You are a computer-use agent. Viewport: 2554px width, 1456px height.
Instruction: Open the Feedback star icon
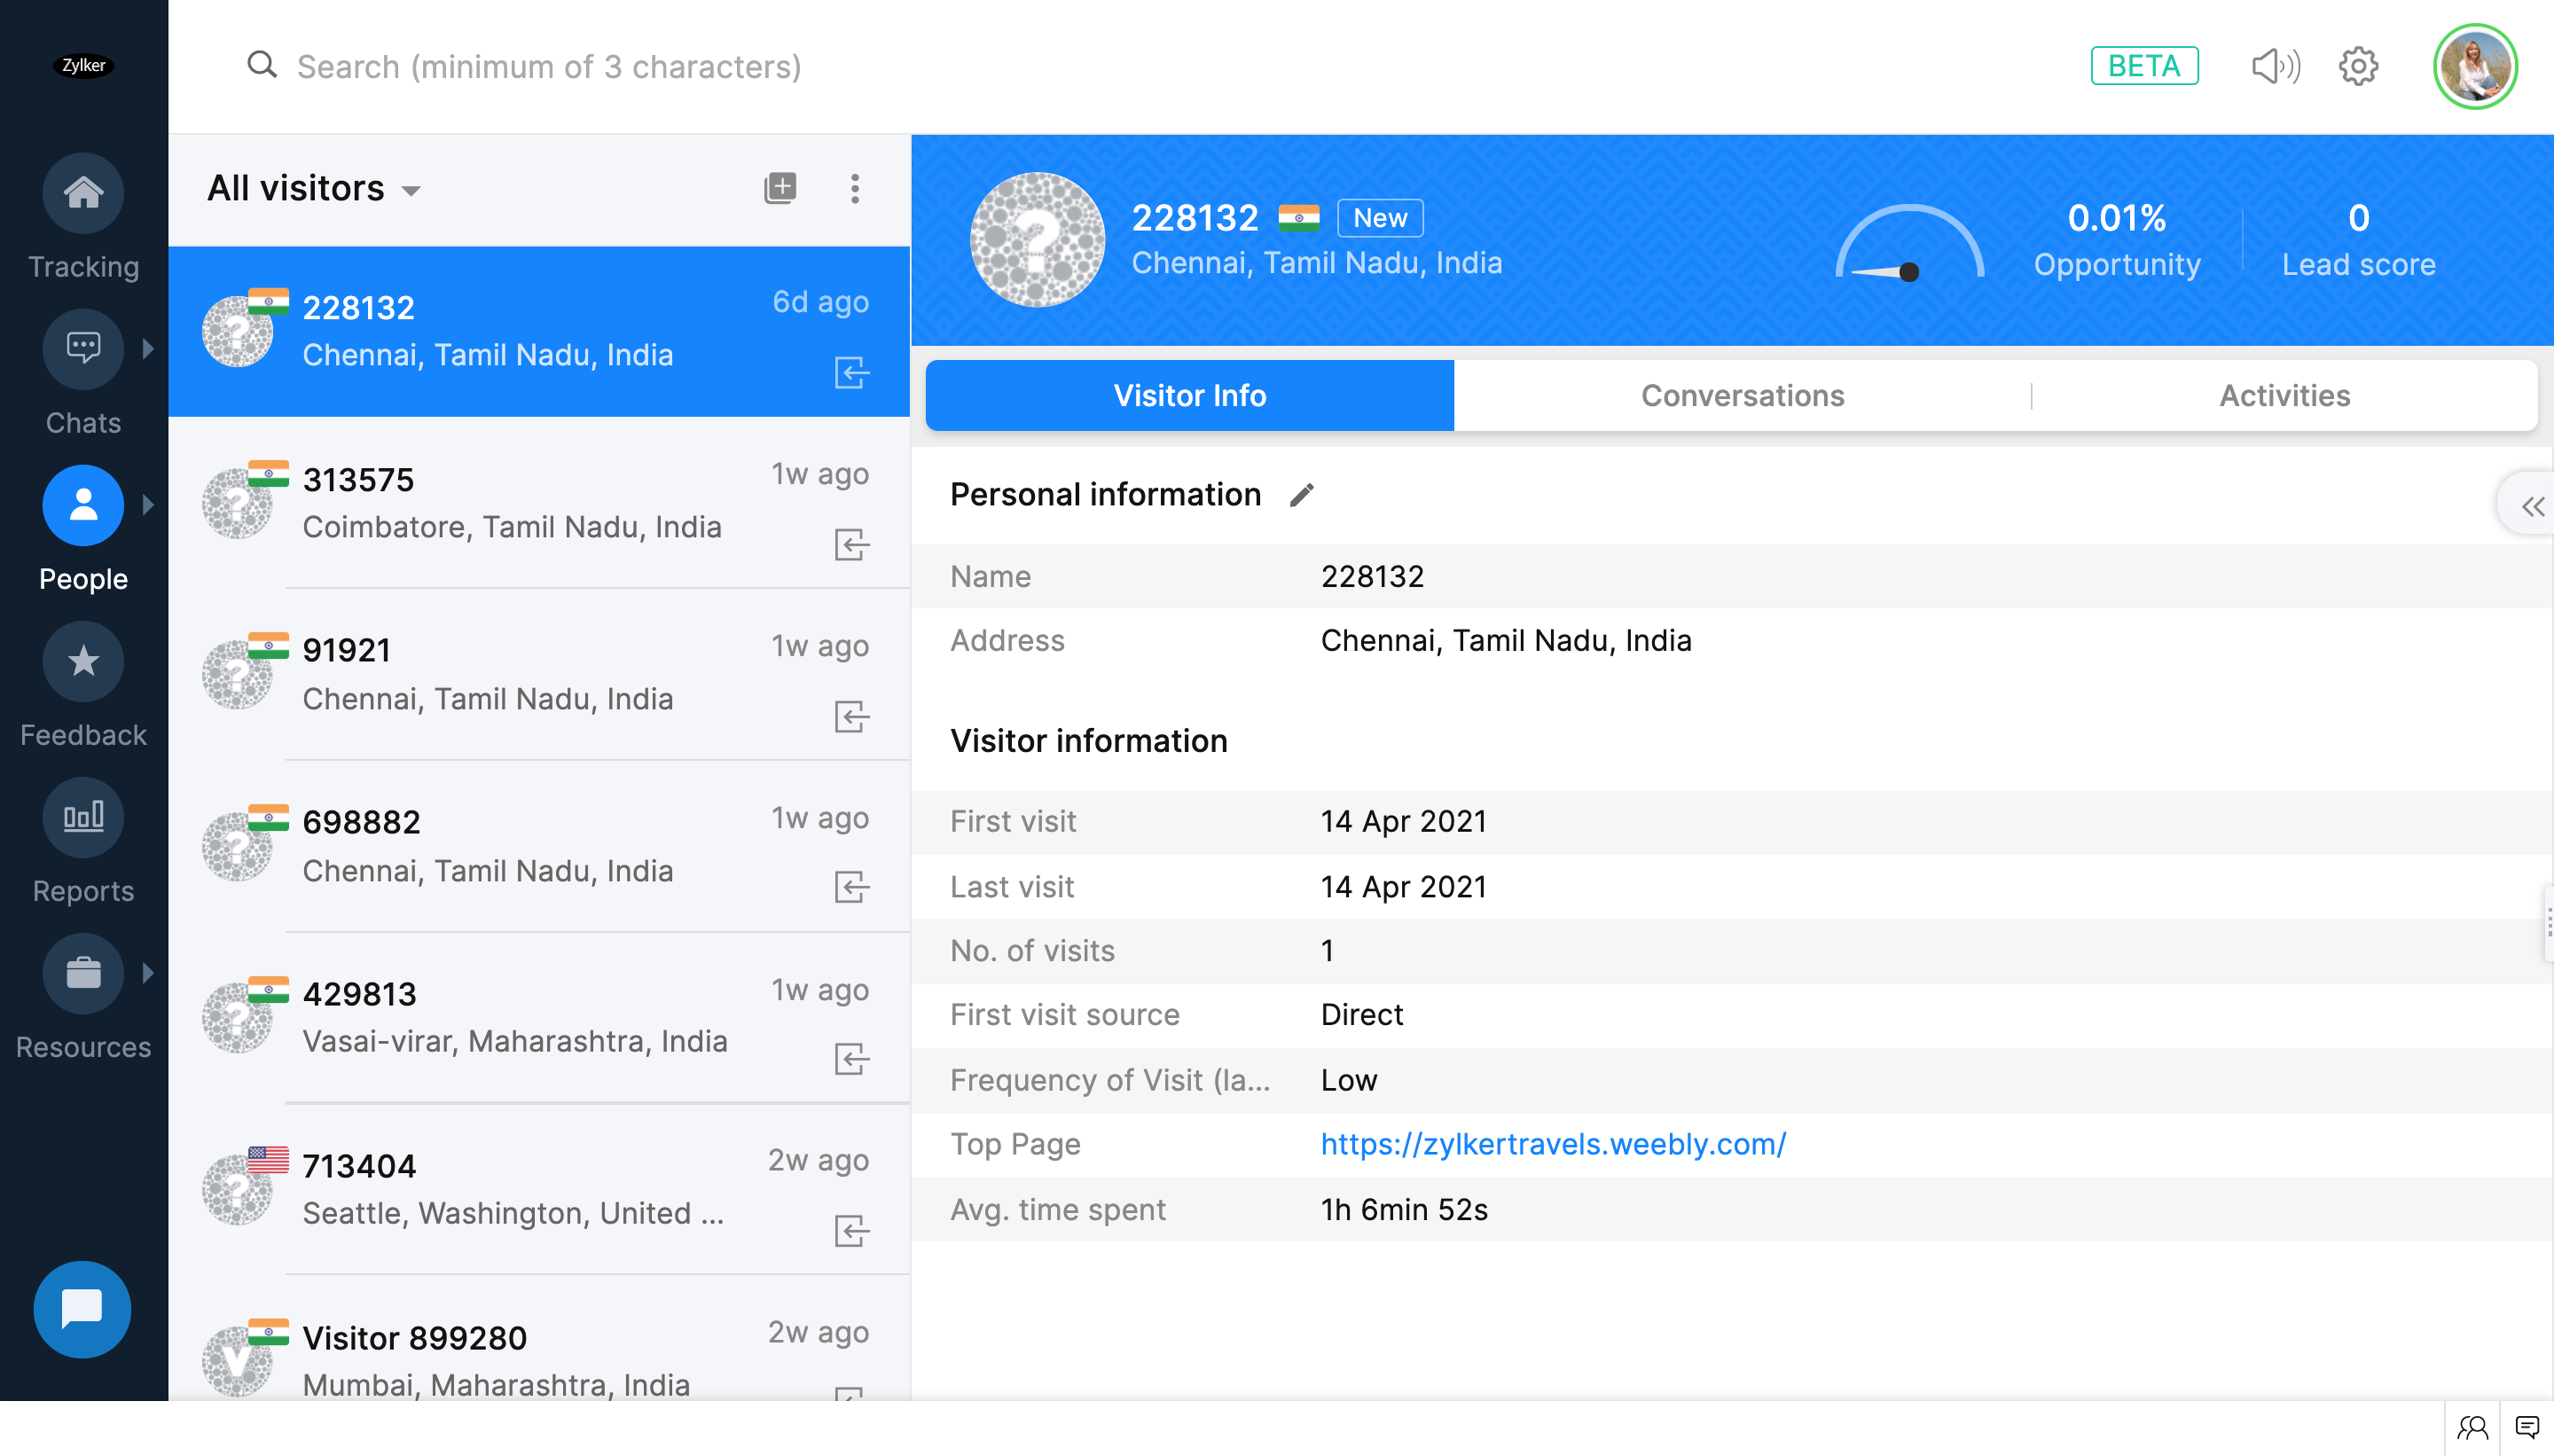[83, 661]
